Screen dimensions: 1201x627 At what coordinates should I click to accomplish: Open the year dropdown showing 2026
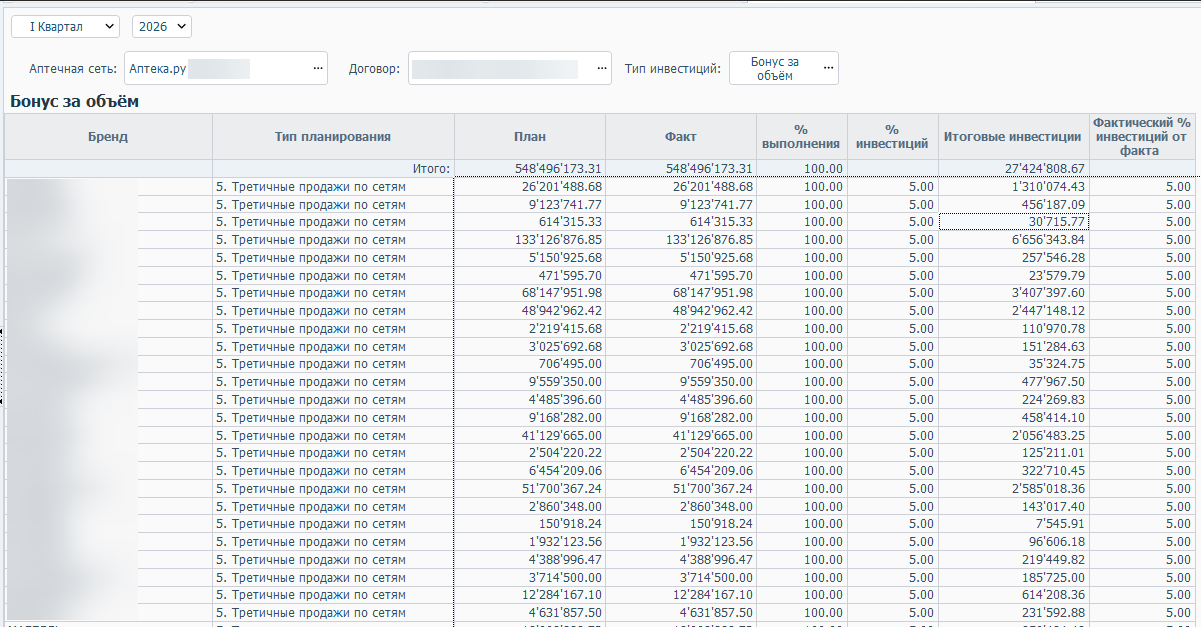tap(161, 27)
